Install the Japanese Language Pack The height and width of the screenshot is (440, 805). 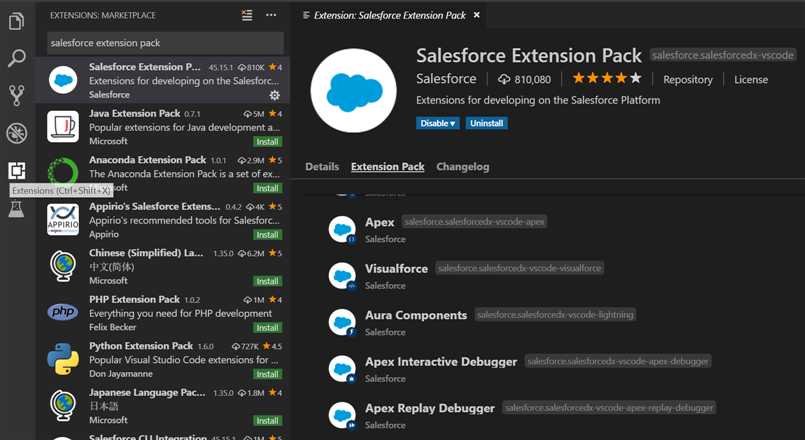click(x=267, y=421)
